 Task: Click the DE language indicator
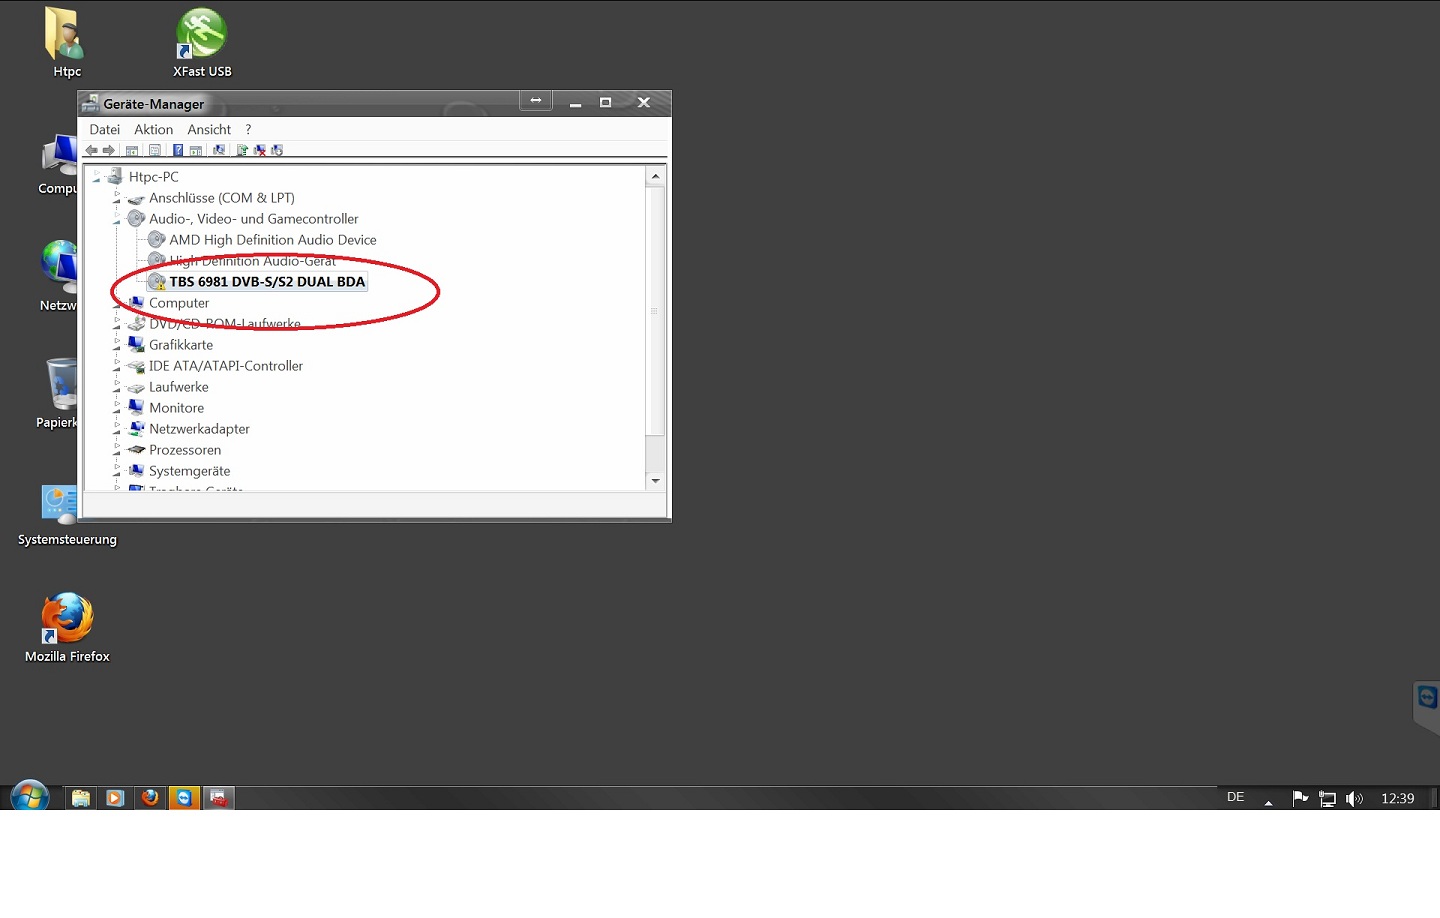1236,797
